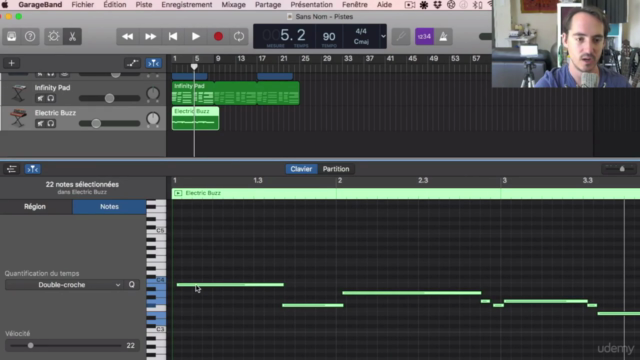
Task: Click the tempo value 90
Action: click(329, 36)
